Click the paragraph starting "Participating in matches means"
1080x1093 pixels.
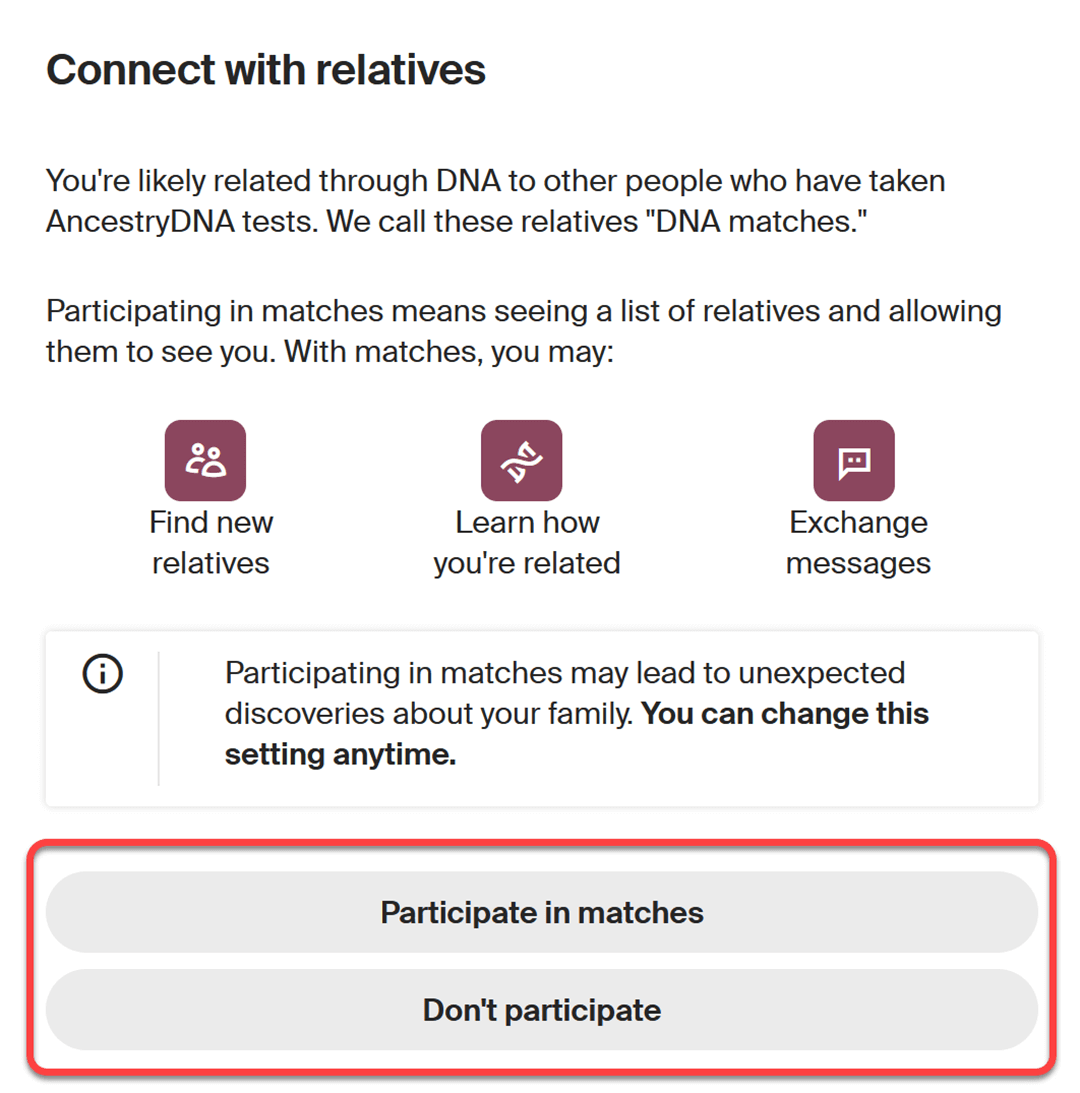tap(522, 331)
